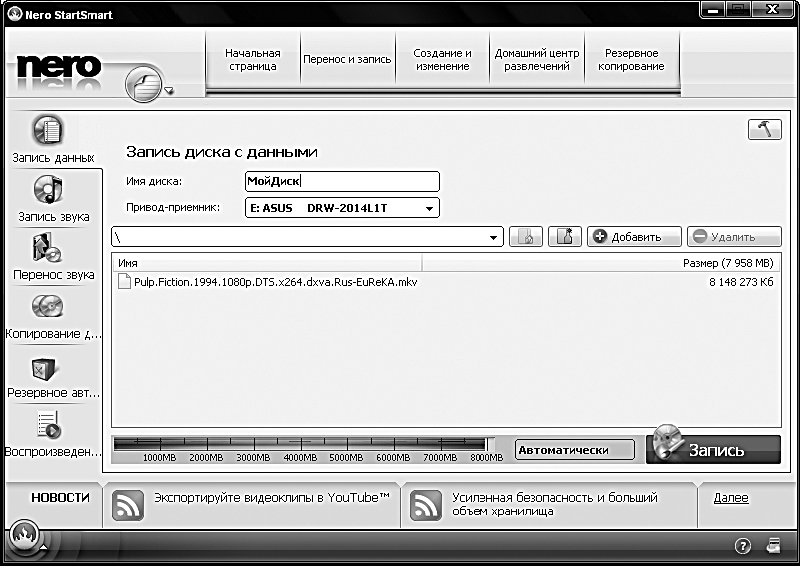
Task: Click the Запись диска с данными heading
Action: click(221, 152)
